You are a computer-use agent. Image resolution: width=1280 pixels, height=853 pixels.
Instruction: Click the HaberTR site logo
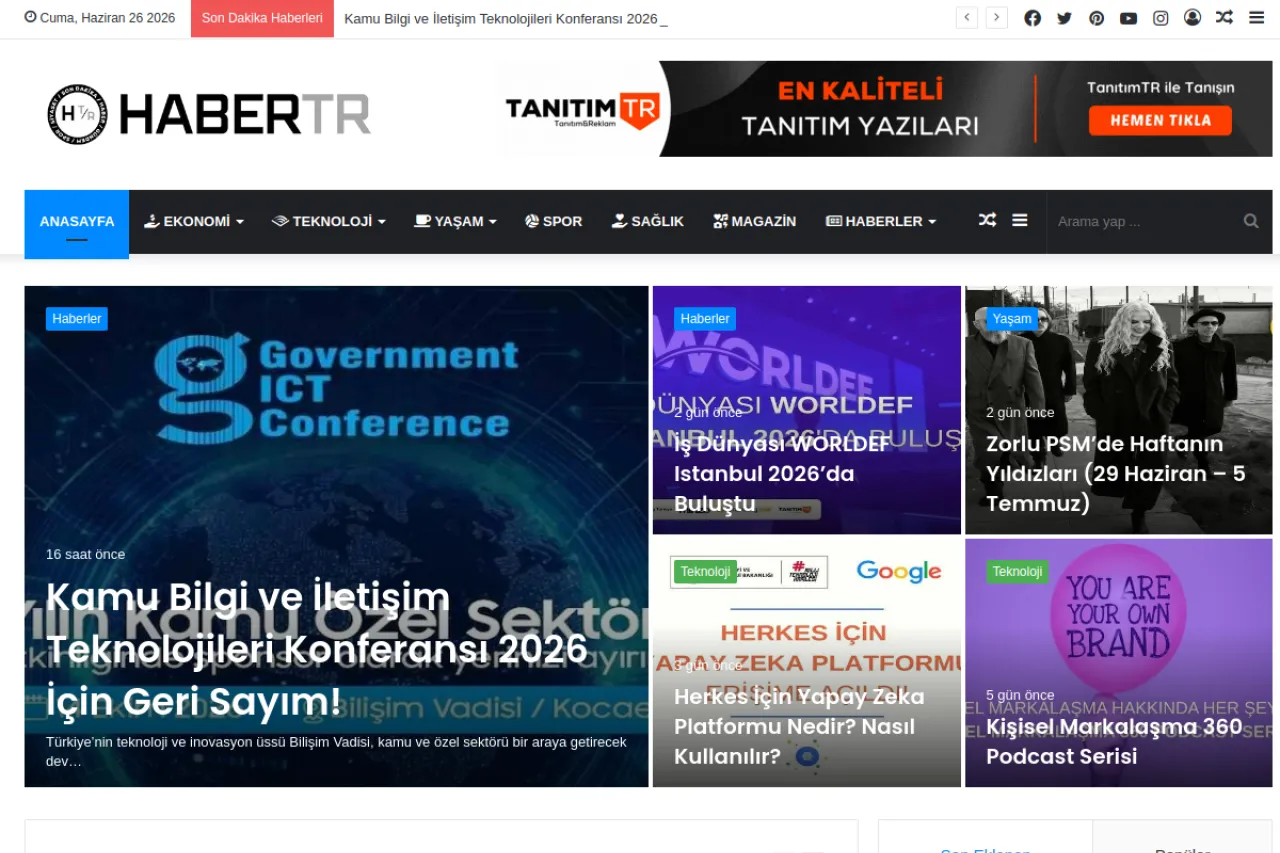point(209,114)
